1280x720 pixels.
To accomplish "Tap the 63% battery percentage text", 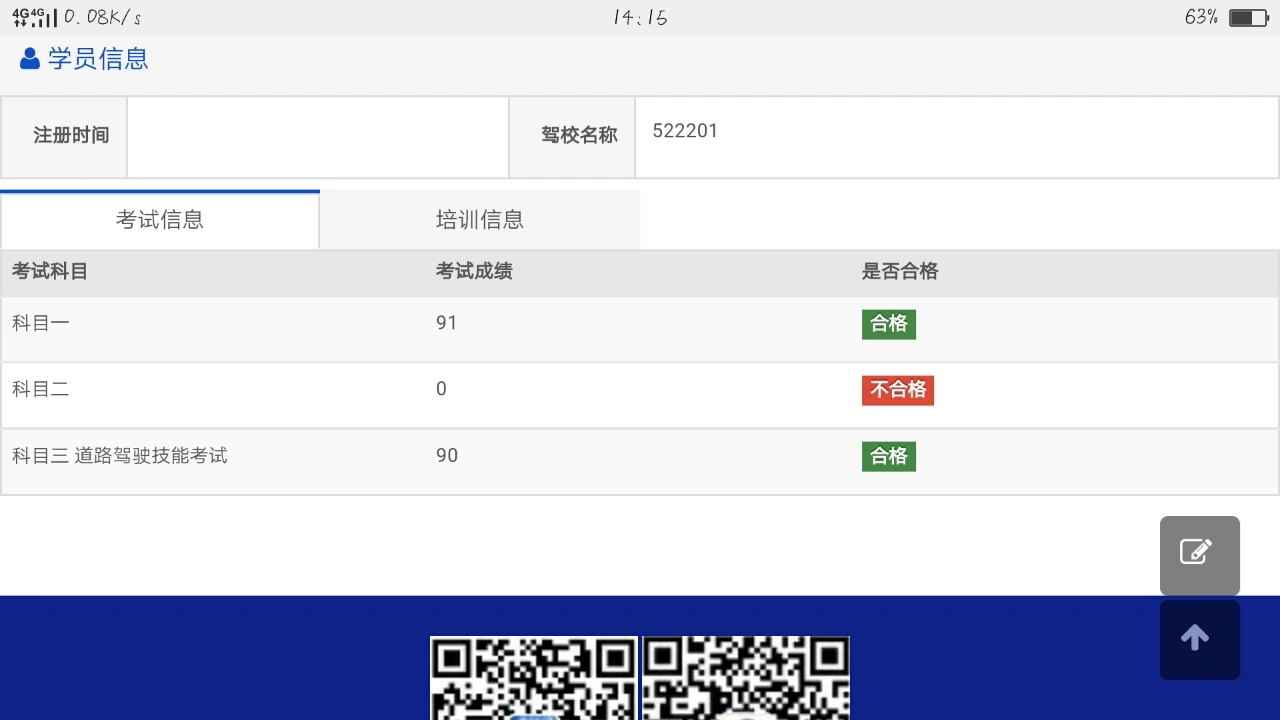I will point(1201,17).
